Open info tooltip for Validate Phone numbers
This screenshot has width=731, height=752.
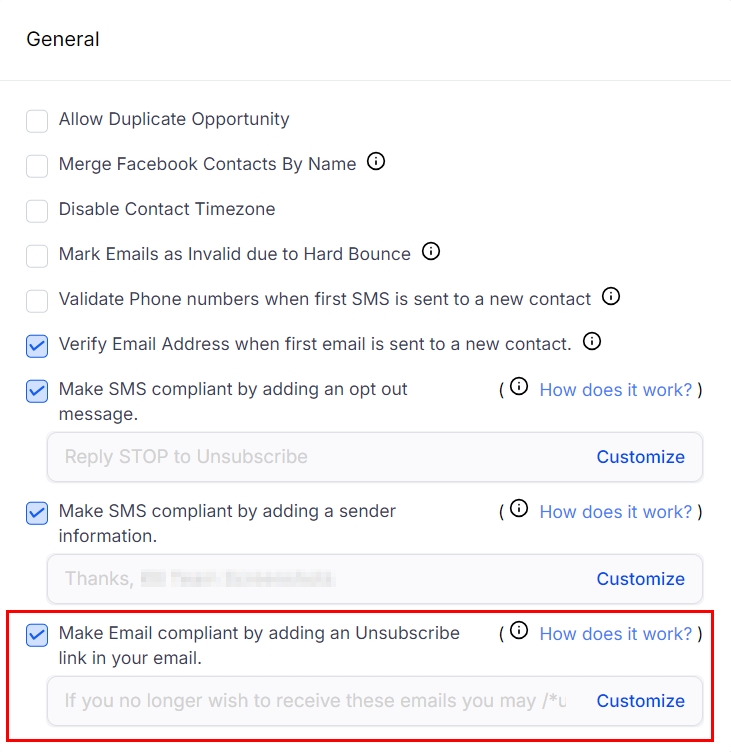tap(611, 297)
